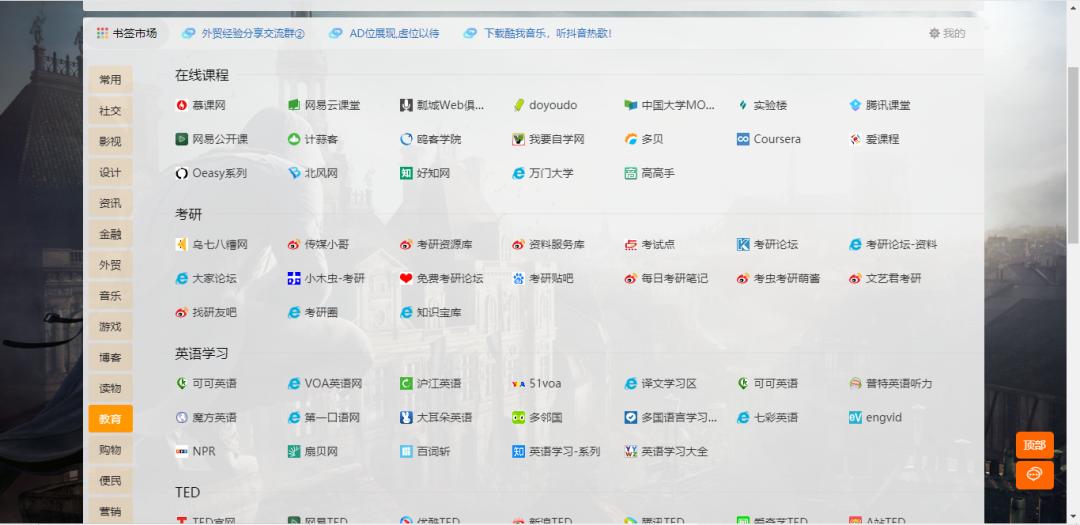This screenshot has height=525, width=1080.
Task: Click the orange chat bubble button
Action: 1035,475
